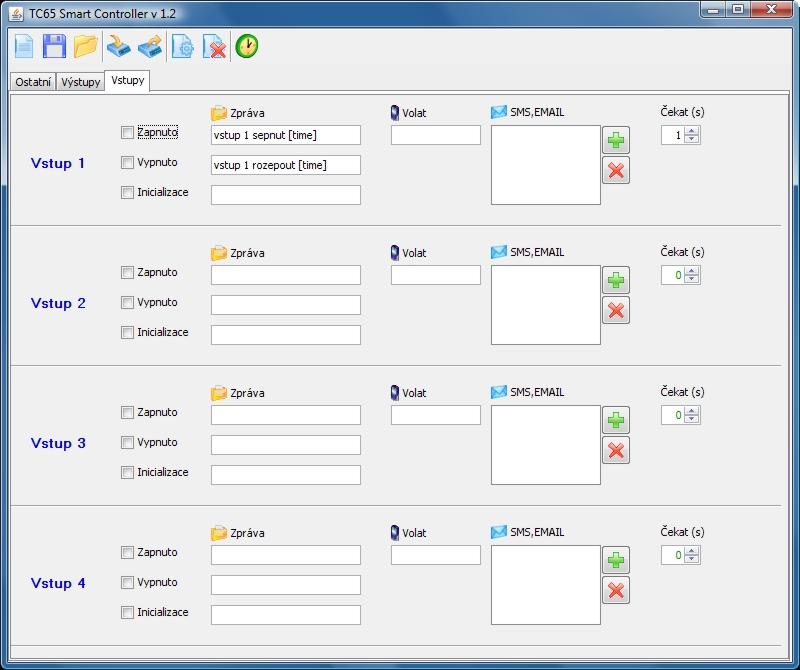The height and width of the screenshot is (670, 800).
Task: Click the 'vstup 1 sepnut [time]' message field
Action: 286,135
